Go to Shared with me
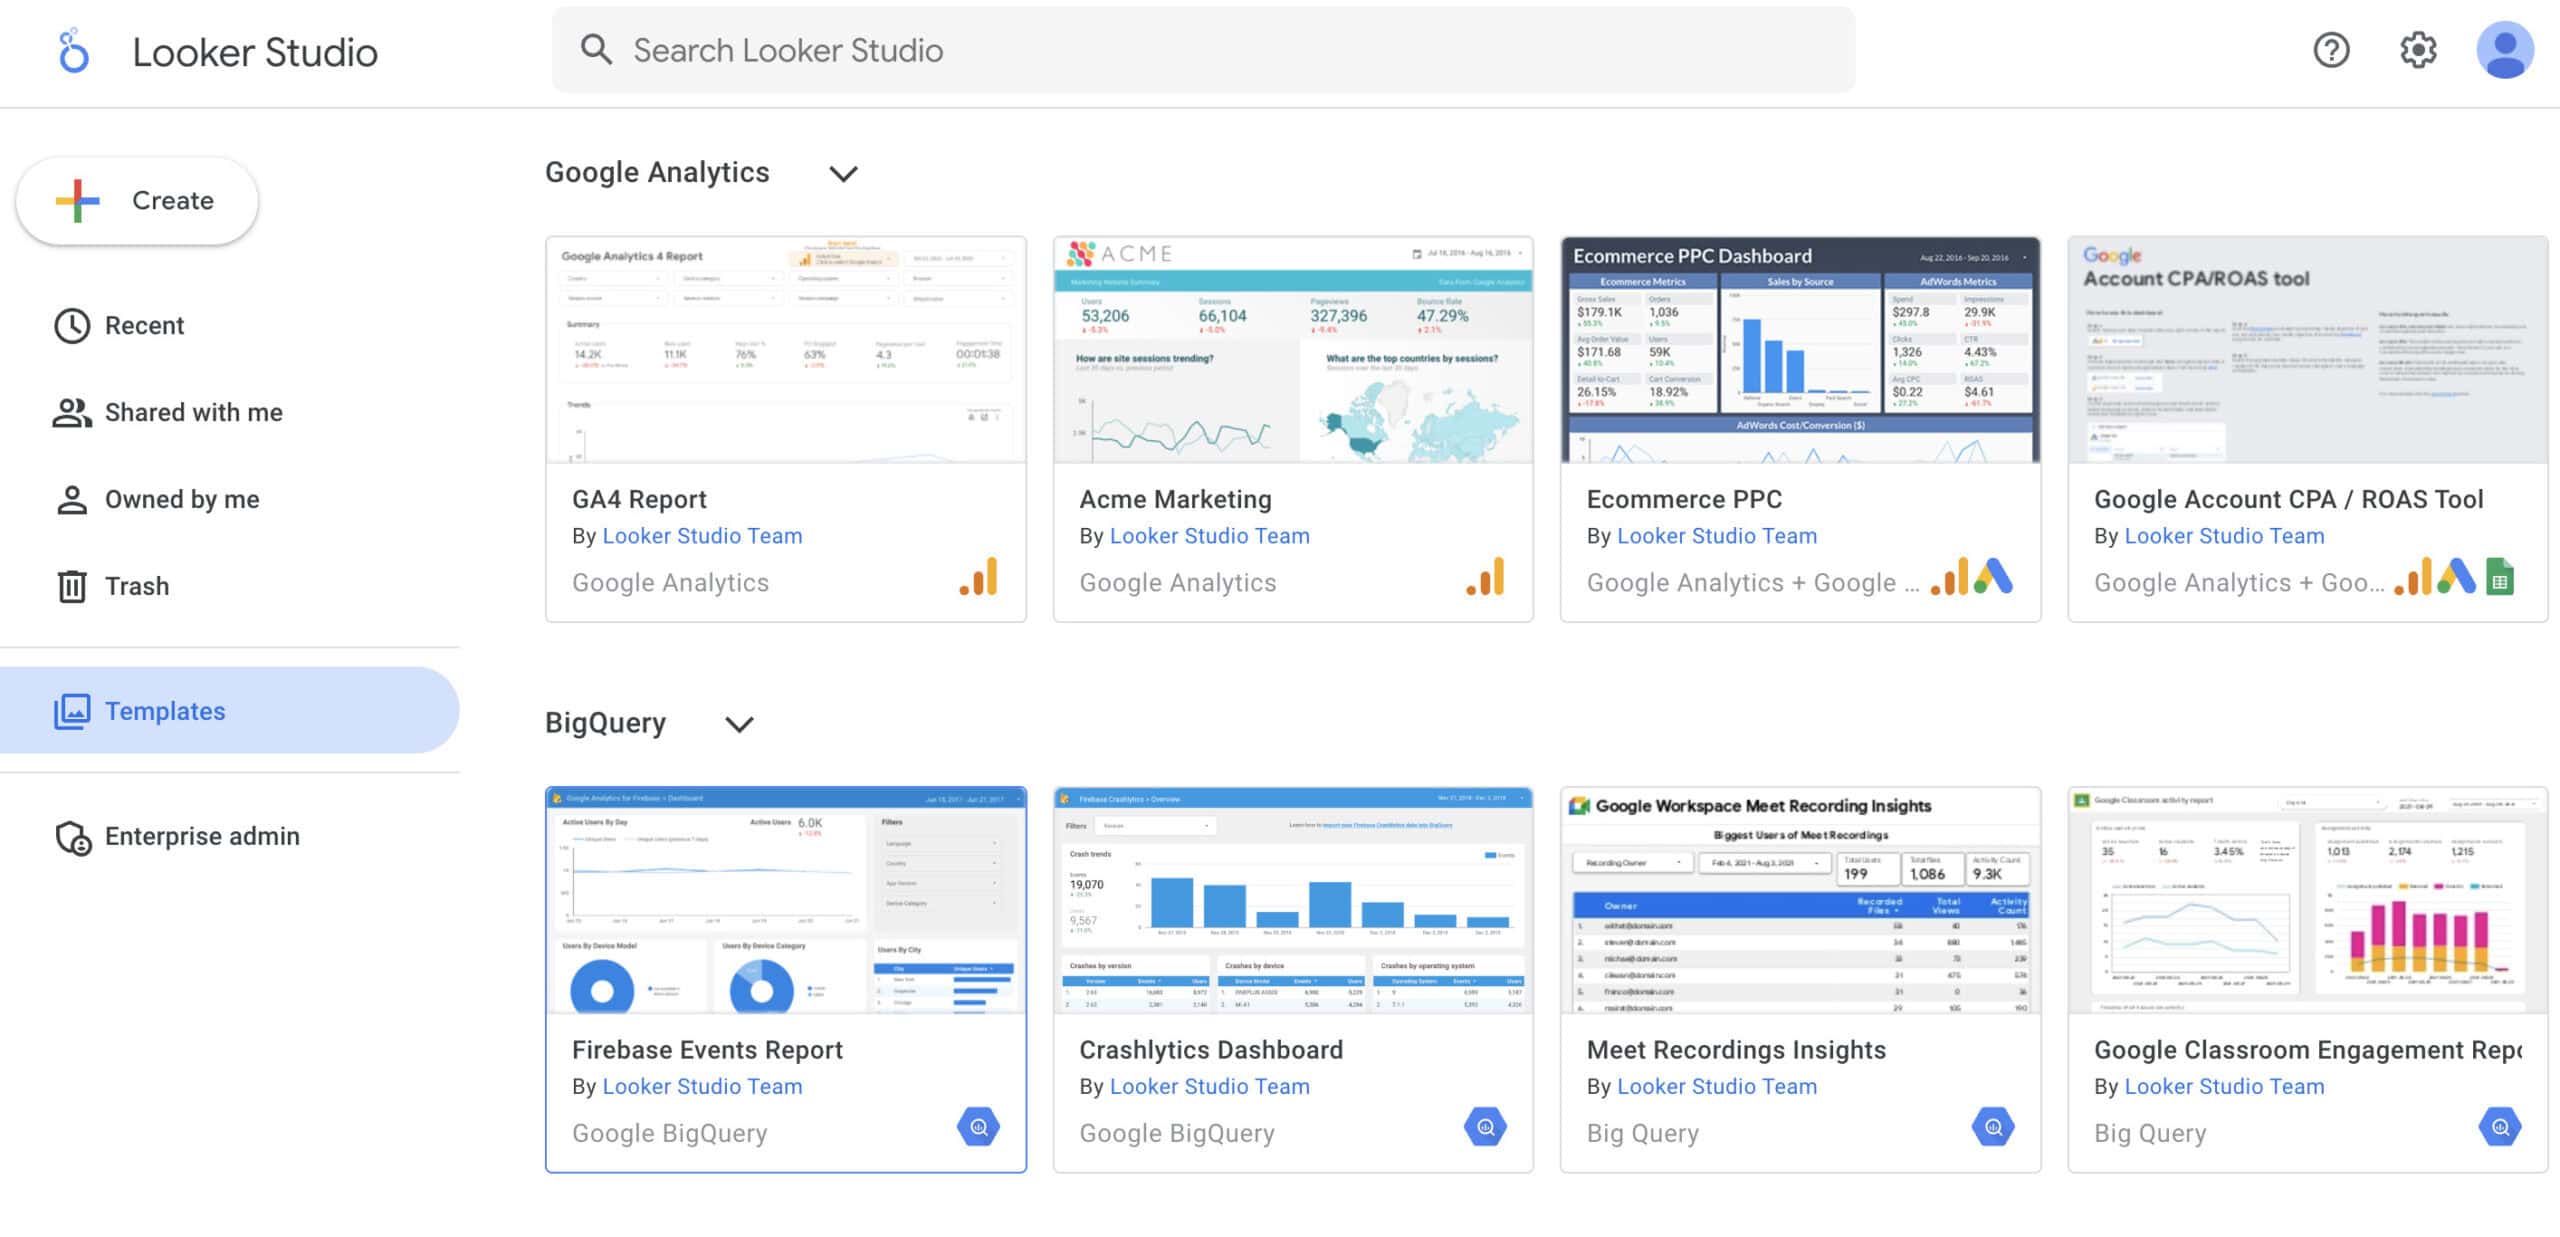2560x1237 pixels. [230, 412]
